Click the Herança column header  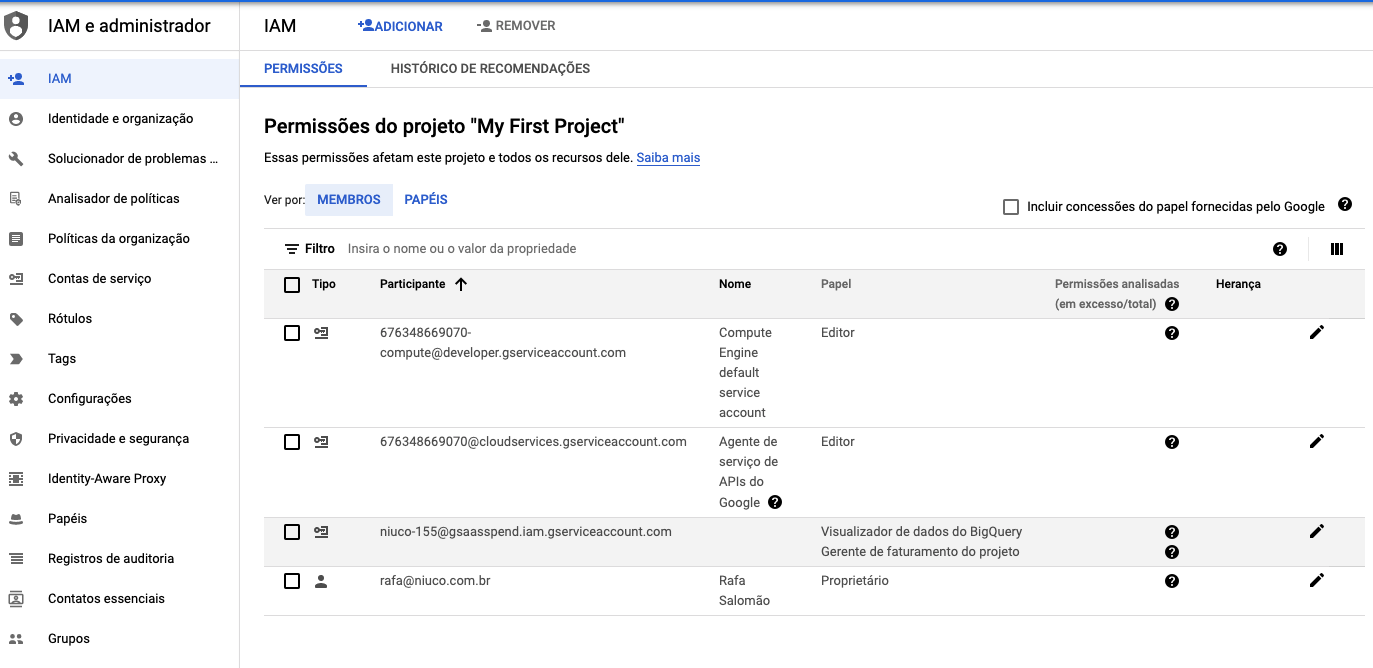[1238, 284]
